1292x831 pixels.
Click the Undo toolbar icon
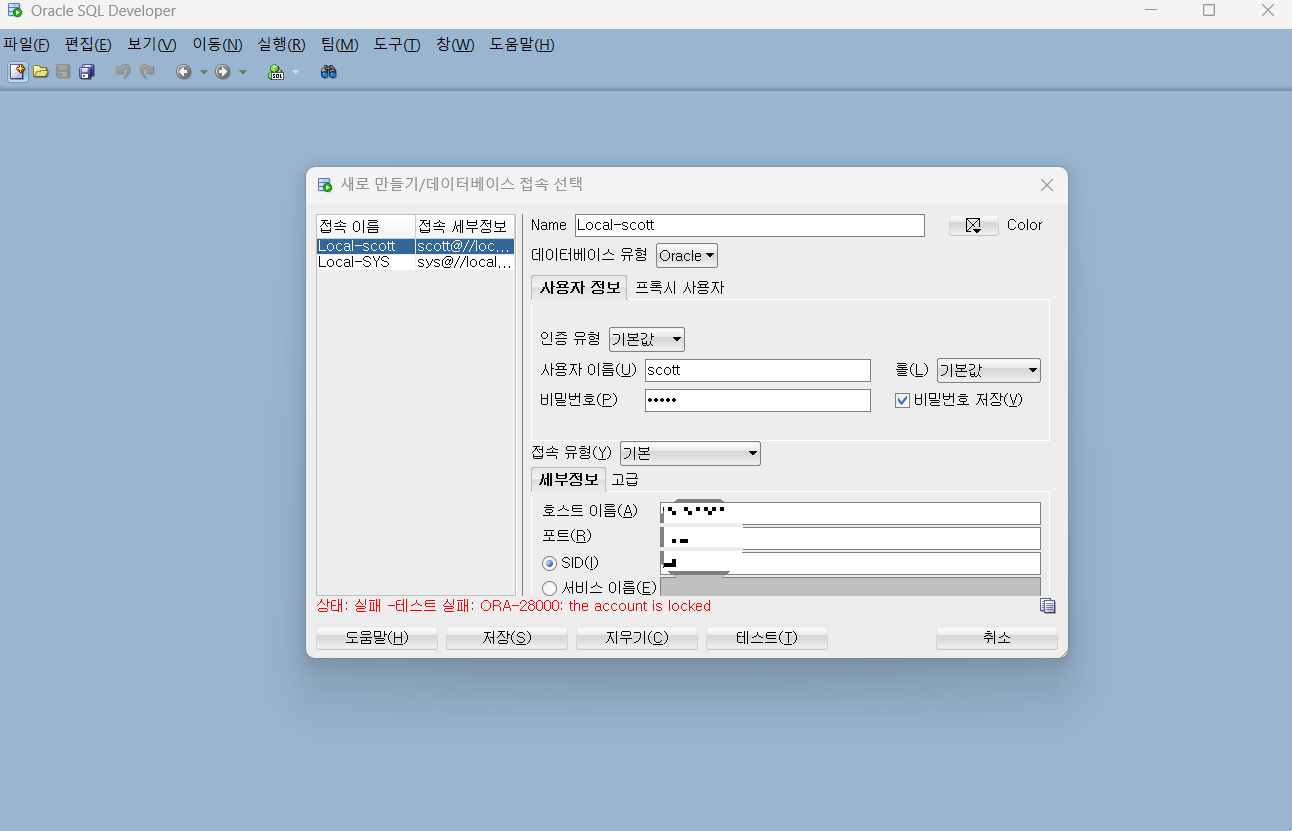pos(123,72)
